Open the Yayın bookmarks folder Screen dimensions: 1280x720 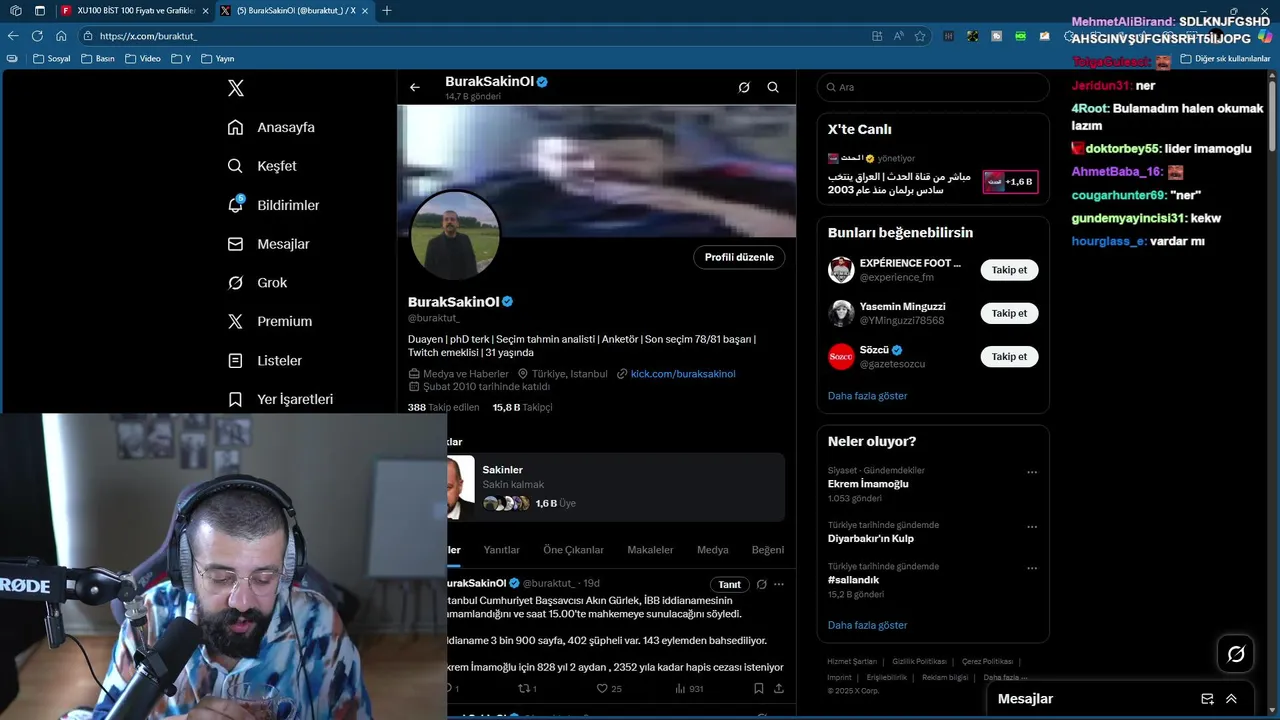218,59
